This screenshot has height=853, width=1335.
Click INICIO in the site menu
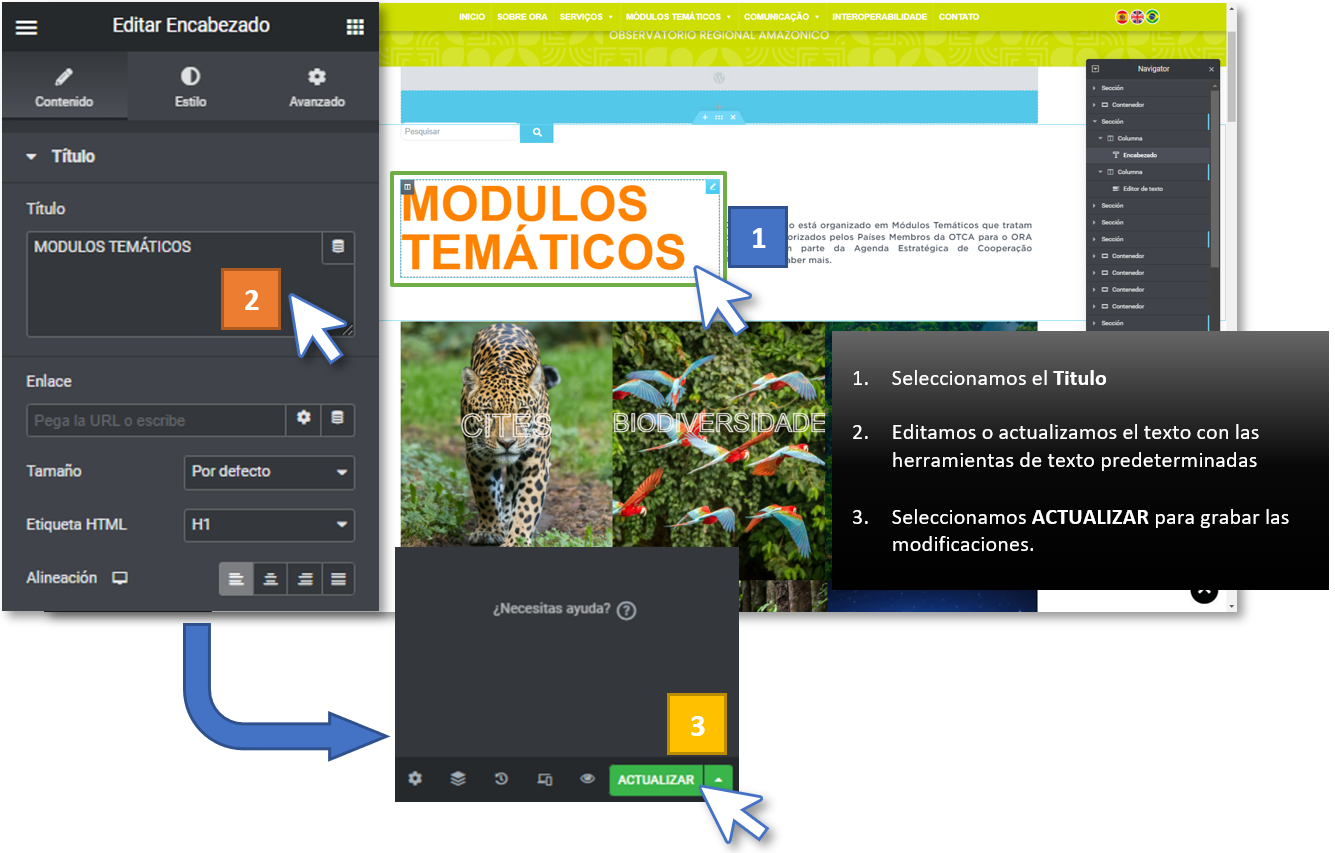click(x=472, y=17)
